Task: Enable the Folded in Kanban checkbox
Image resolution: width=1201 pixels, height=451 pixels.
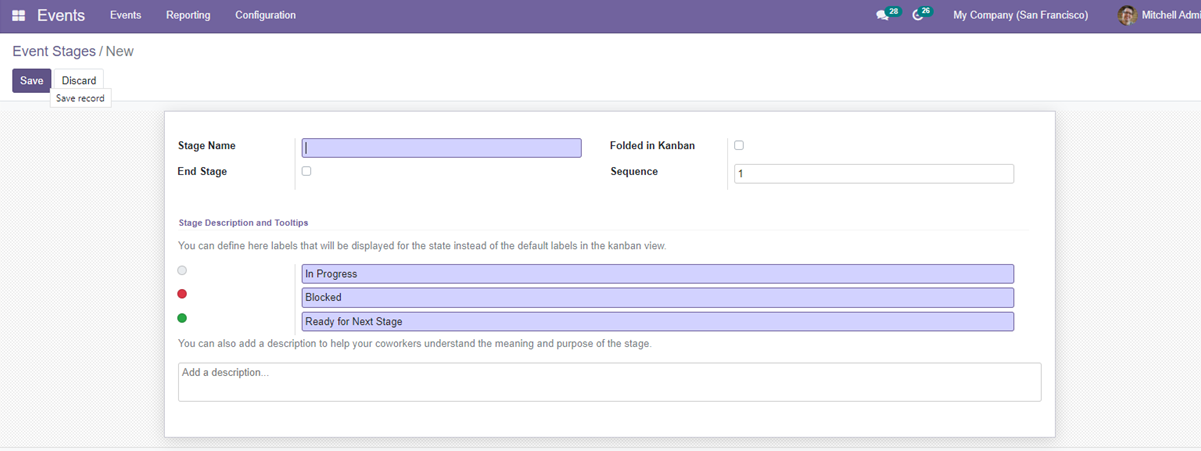Action: [x=739, y=145]
